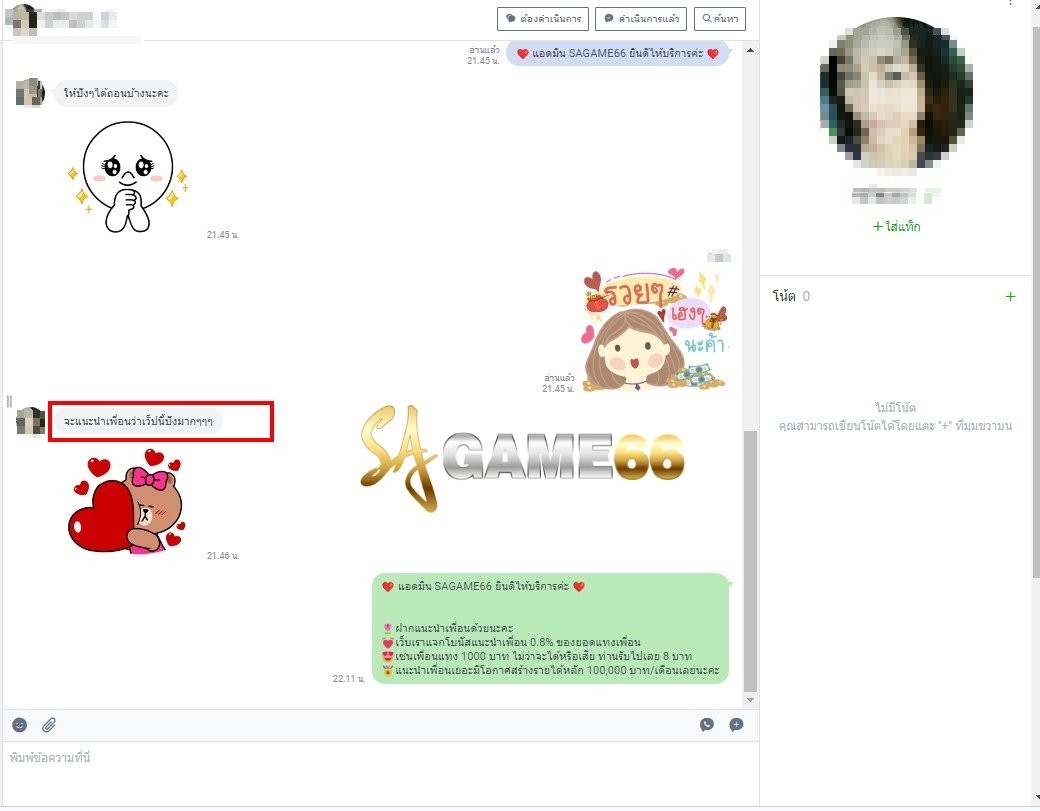Open the emoji sticker picker
Viewport: 1040px width, 811px height.
coord(20,725)
